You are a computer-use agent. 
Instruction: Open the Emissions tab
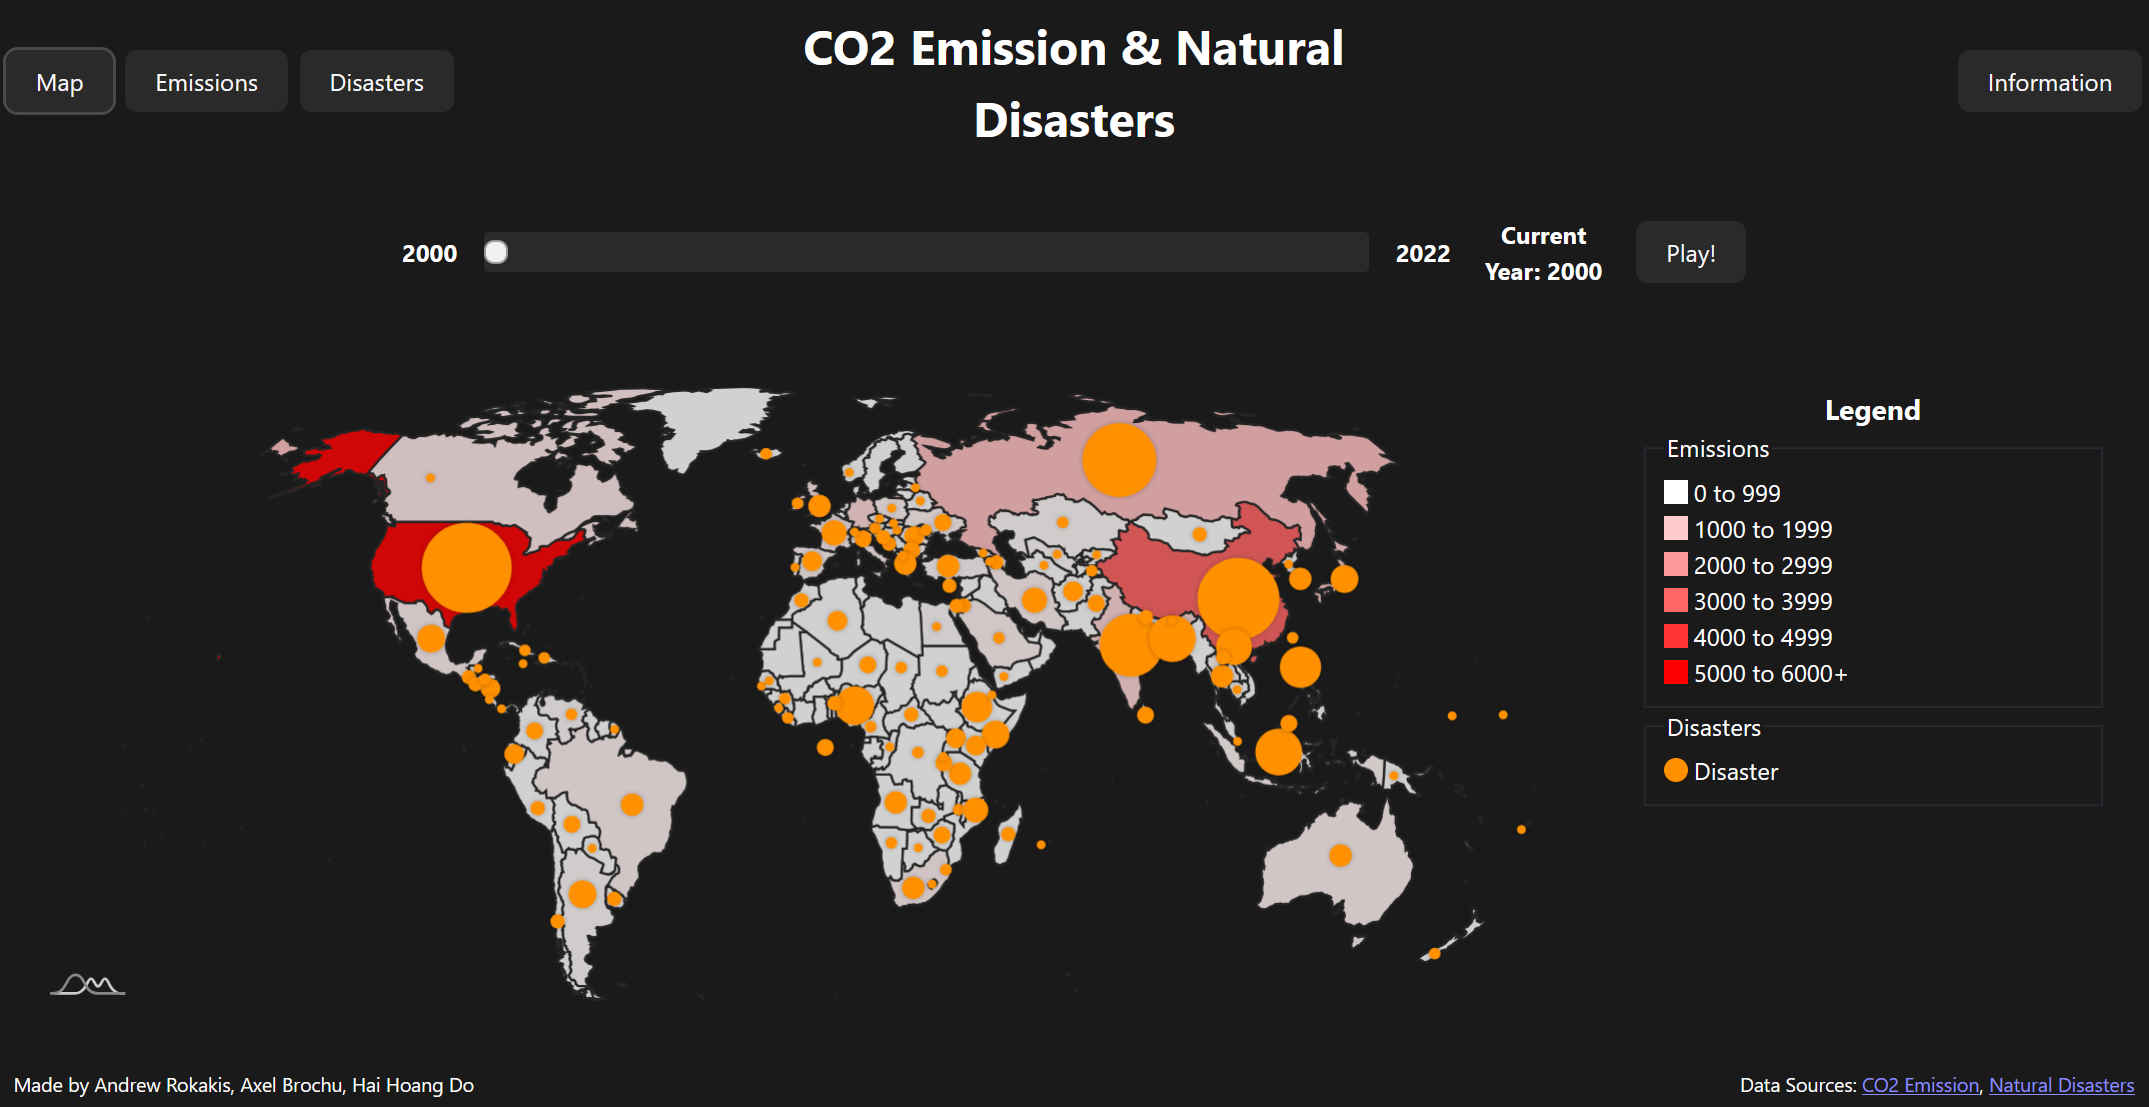coord(206,82)
